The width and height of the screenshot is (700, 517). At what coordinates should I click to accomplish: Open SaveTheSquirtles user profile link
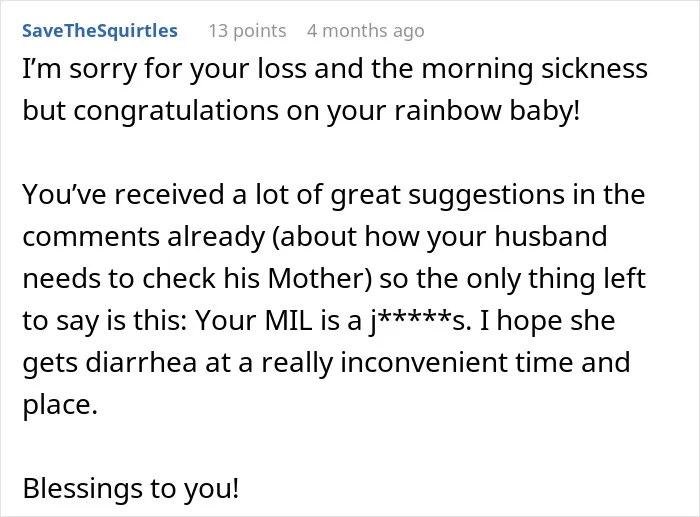pos(100,31)
